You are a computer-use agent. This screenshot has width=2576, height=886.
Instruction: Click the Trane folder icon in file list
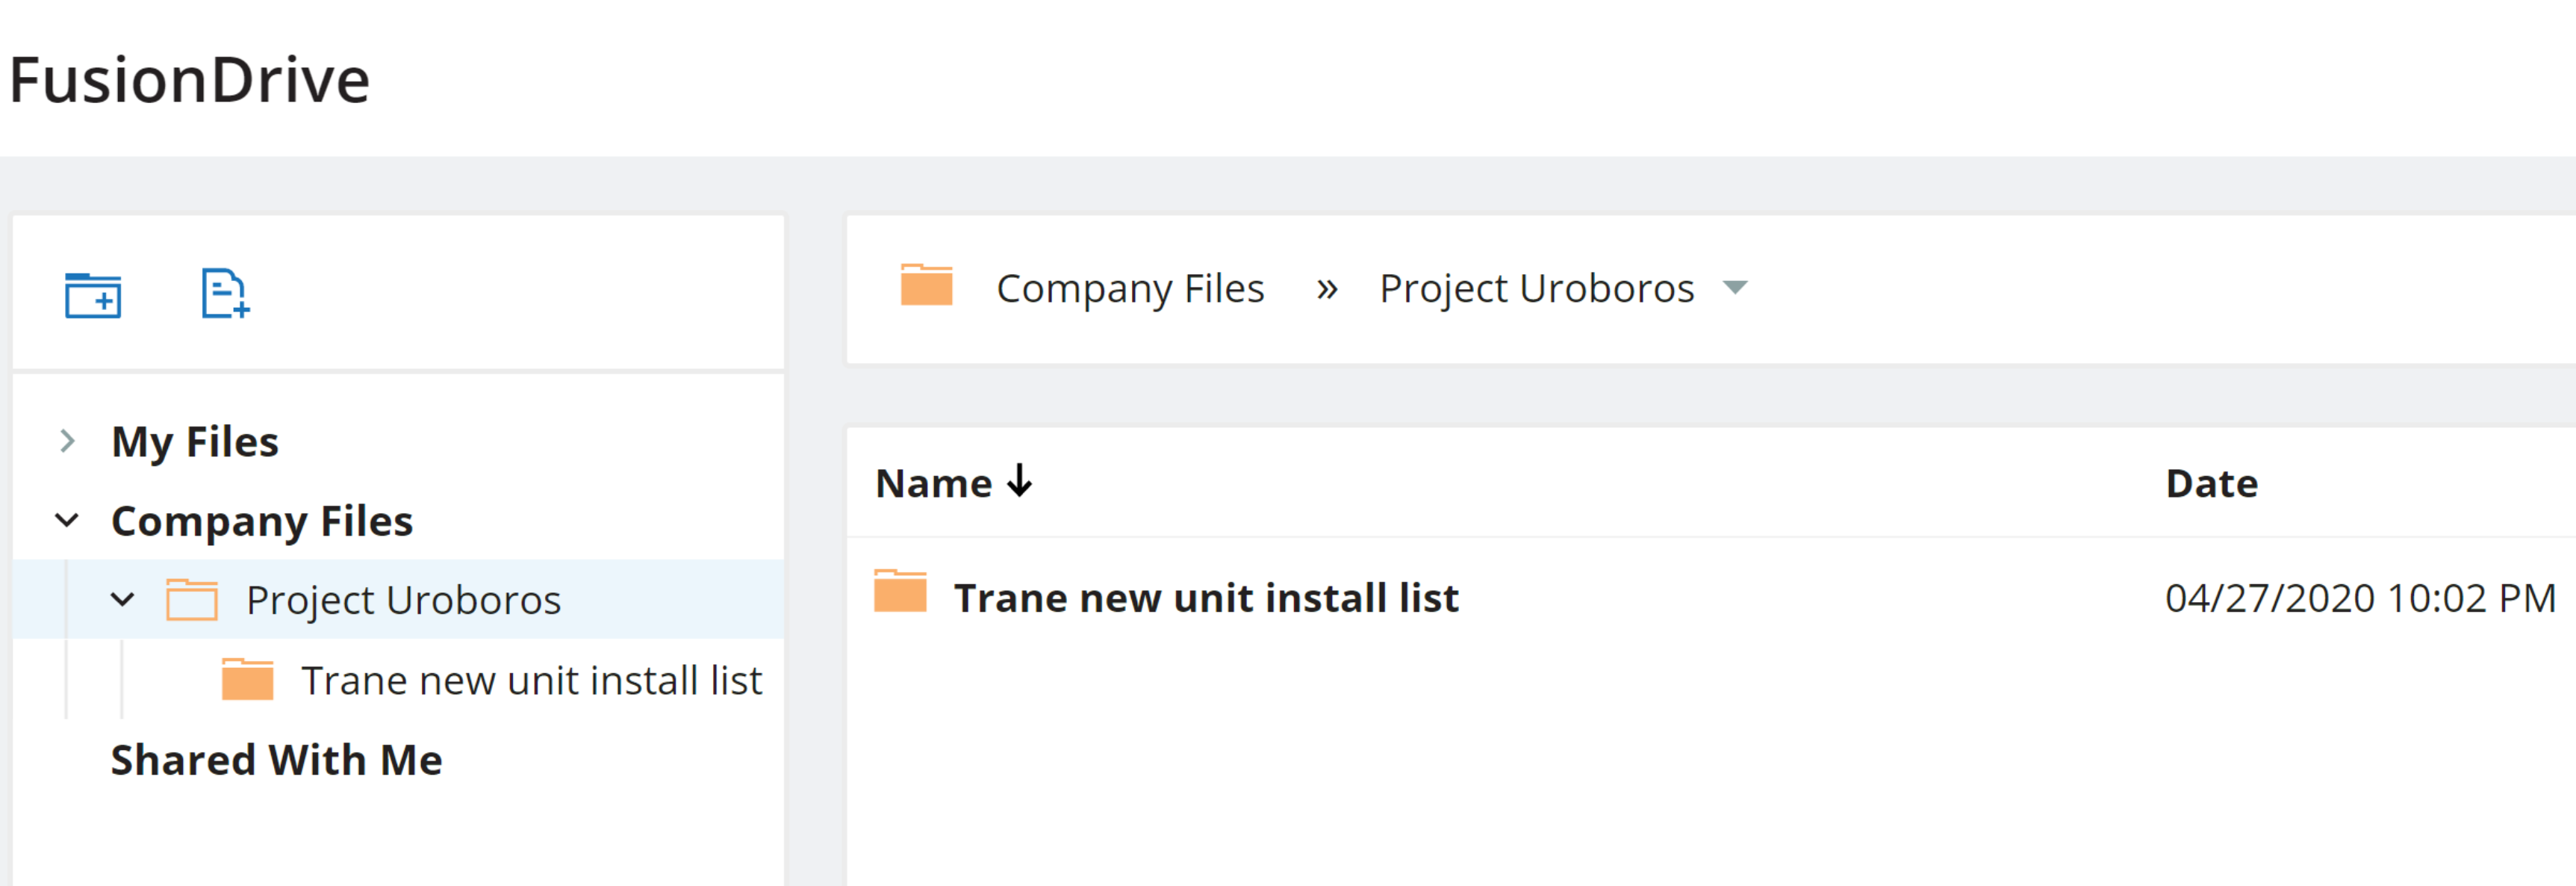click(900, 592)
